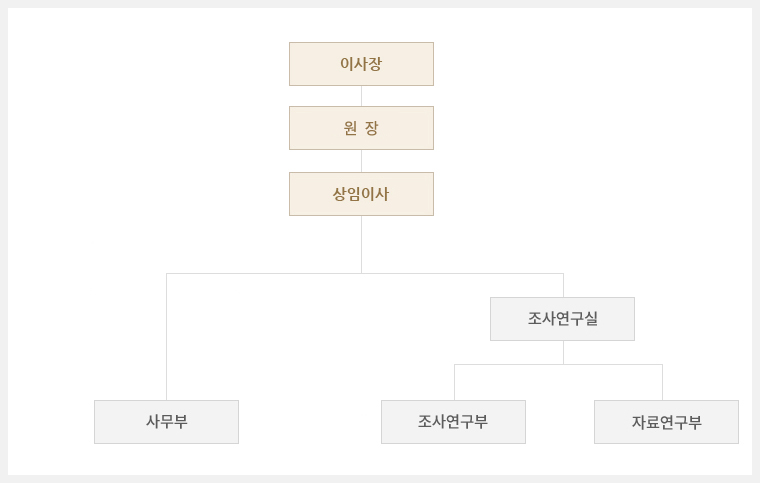Click the 상임이사 text label
Image resolution: width=760 pixels, height=483 pixels.
[361, 194]
